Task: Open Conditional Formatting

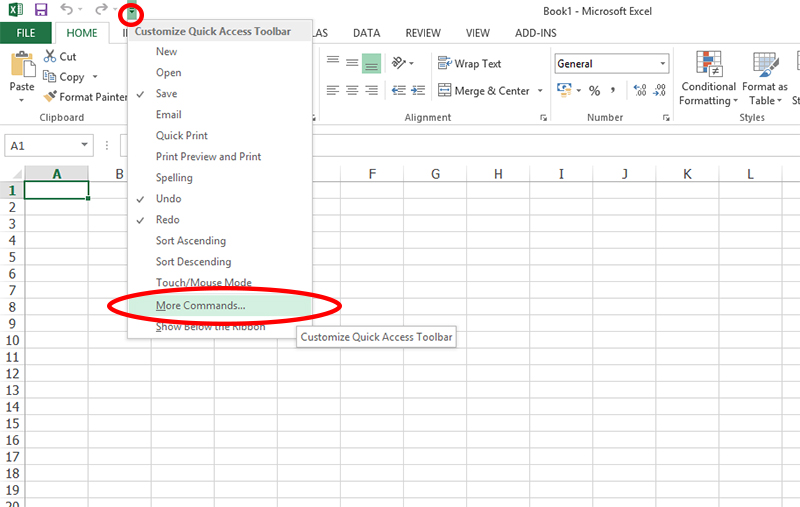Action: tap(708, 78)
